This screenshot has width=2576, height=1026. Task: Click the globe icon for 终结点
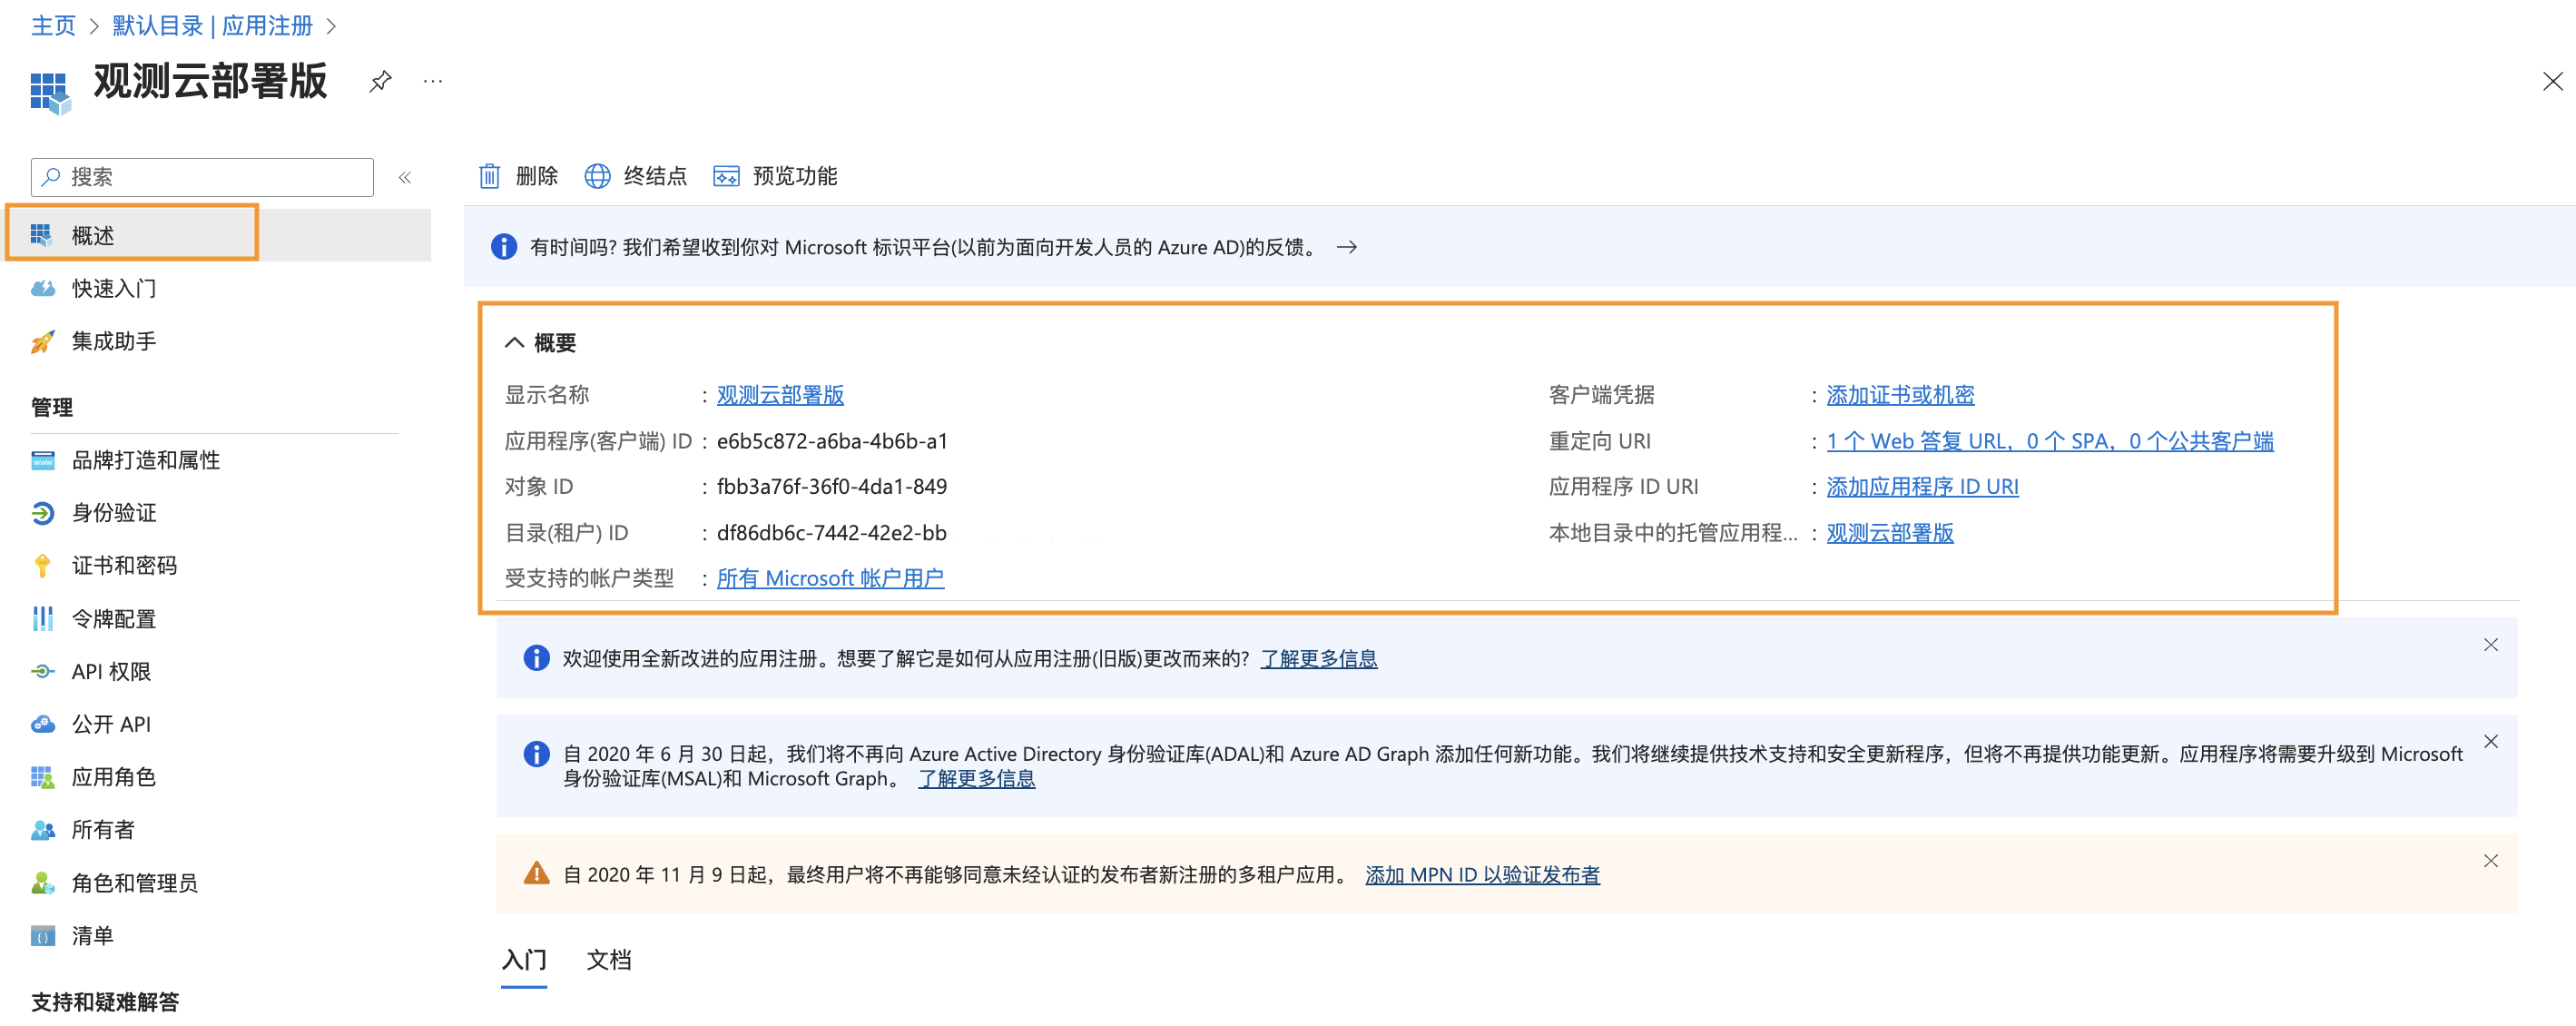click(597, 176)
